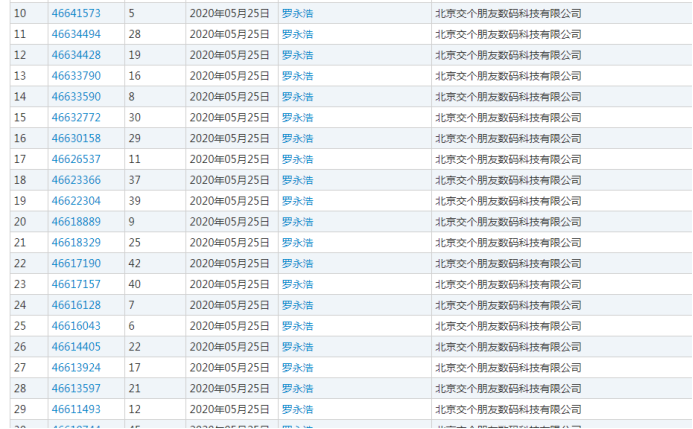Open the 46622304 record link
Image resolution: width=693 pixels, height=429 pixels.
[x=76, y=201]
